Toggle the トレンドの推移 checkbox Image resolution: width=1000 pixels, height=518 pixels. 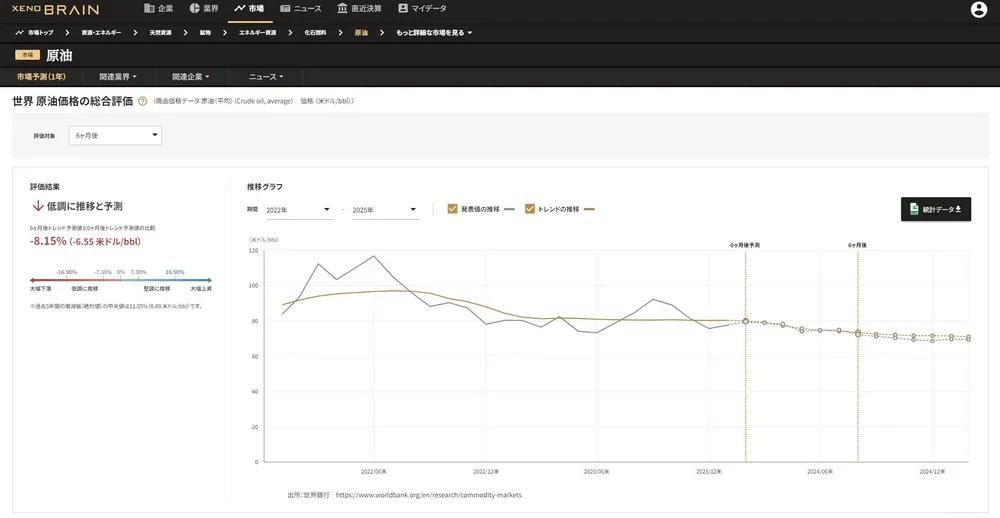click(x=530, y=209)
